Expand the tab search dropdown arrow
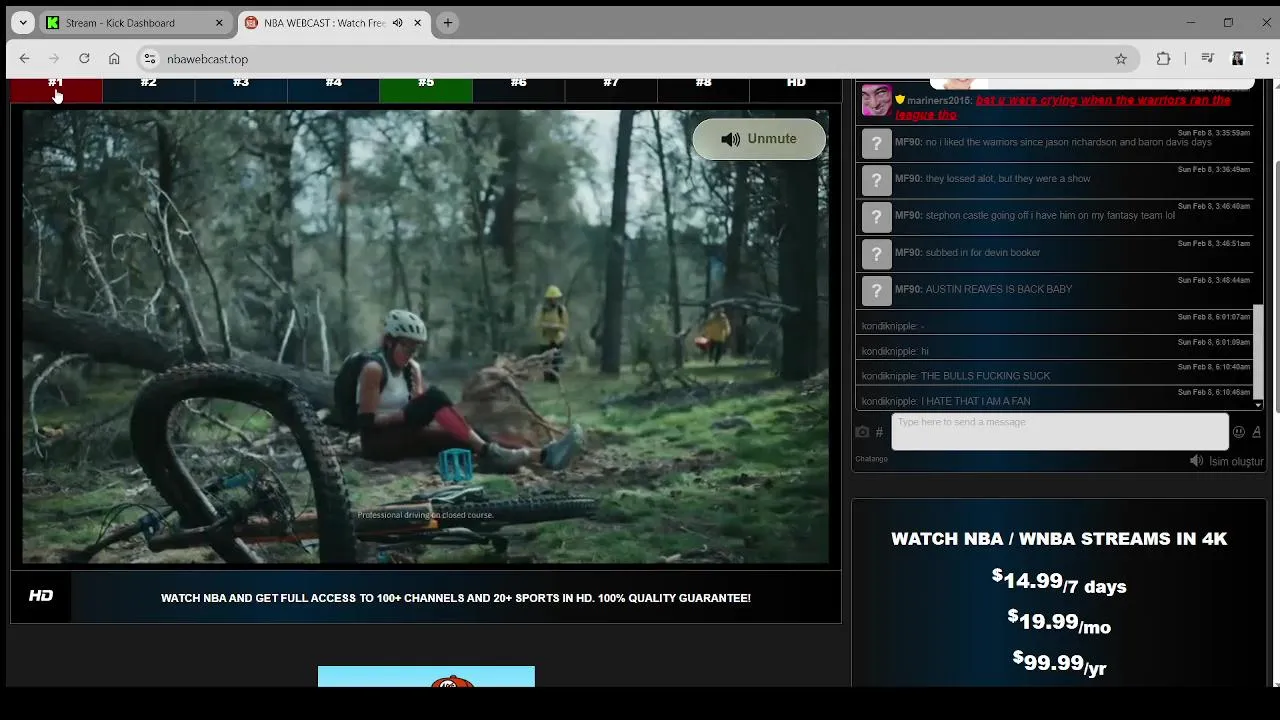The image size is (1280, 720). tap(22, 23)
